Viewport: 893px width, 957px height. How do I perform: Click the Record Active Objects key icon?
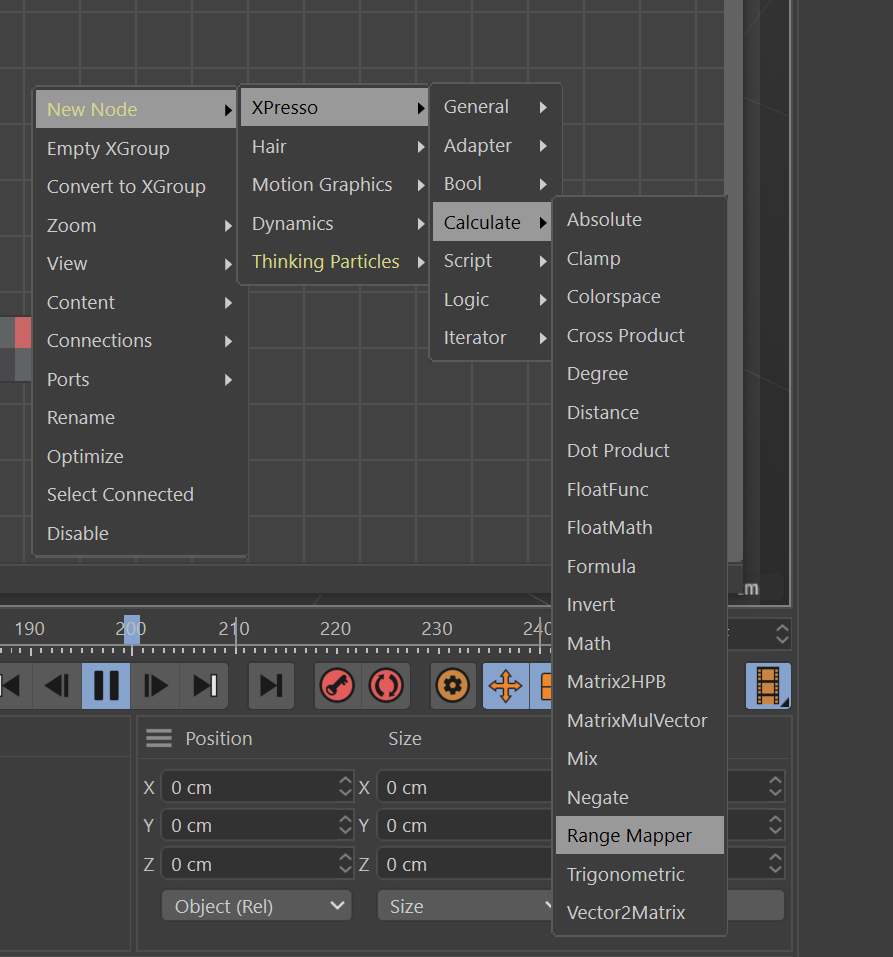click(x=337, y=686)
